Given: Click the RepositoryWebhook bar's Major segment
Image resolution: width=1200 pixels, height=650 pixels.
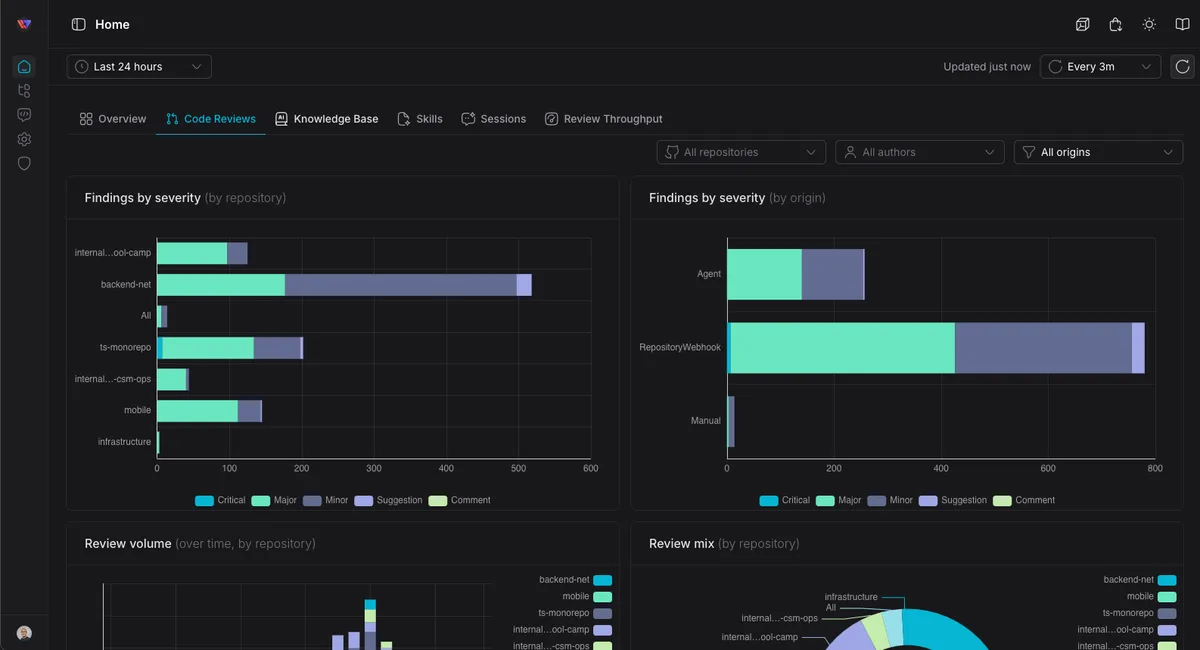Looking at the screenshot, I should 843,348.
